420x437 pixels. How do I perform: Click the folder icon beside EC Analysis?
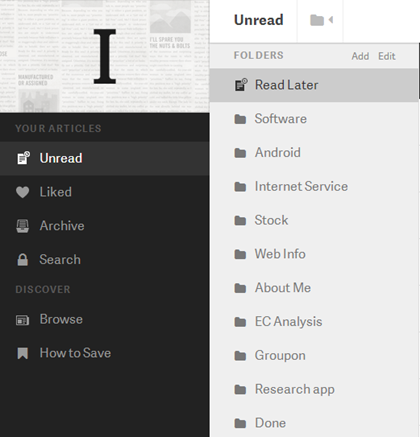click(x=240, y=322)
